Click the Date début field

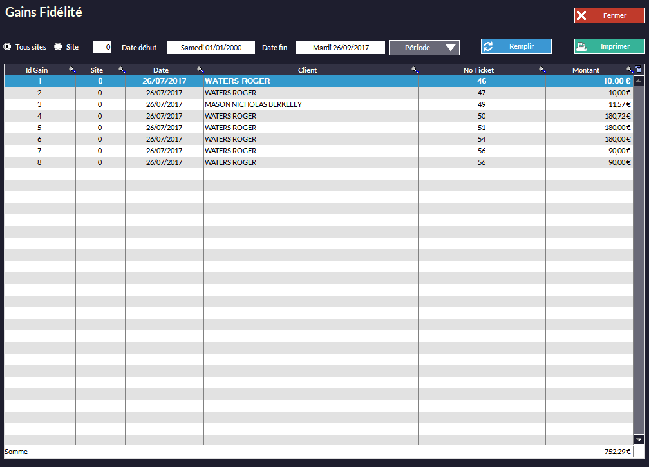click(x=210, y=47)
